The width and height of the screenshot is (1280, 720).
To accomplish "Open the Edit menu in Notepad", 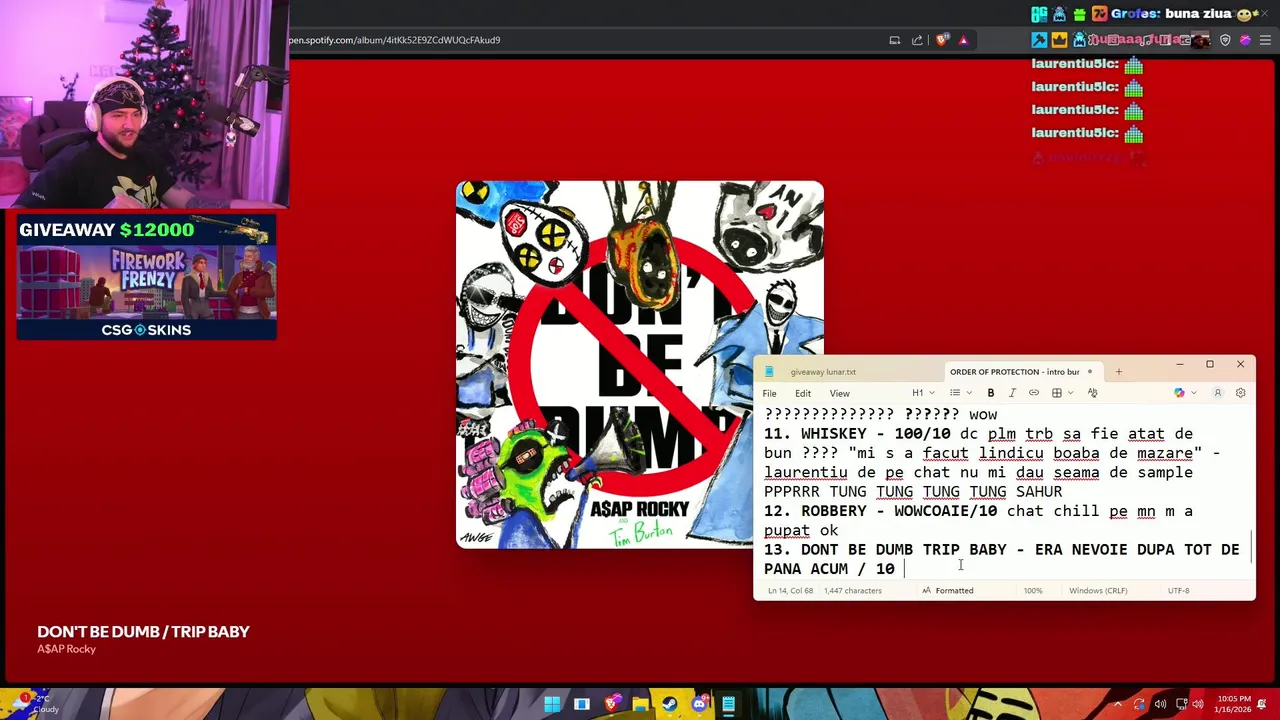I will [x=803, y=393].
